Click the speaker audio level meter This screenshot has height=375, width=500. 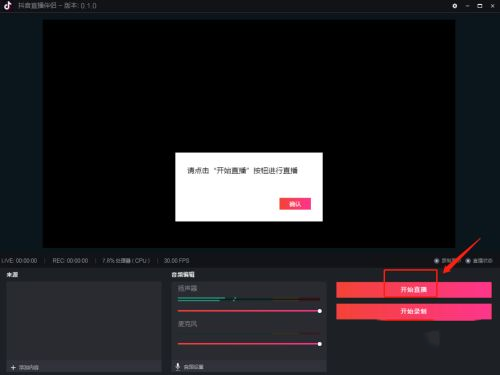pyautogui.click(x=249, y=299)
